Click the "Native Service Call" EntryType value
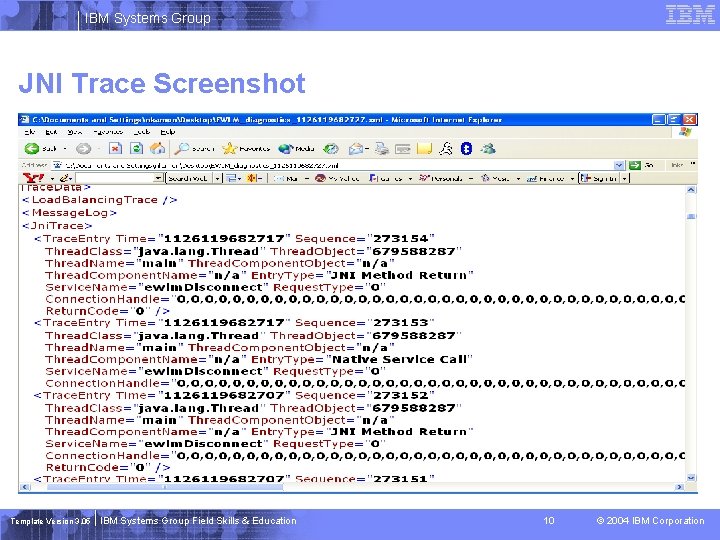This screenshot has width=720, height=540. tap(399, 360)
